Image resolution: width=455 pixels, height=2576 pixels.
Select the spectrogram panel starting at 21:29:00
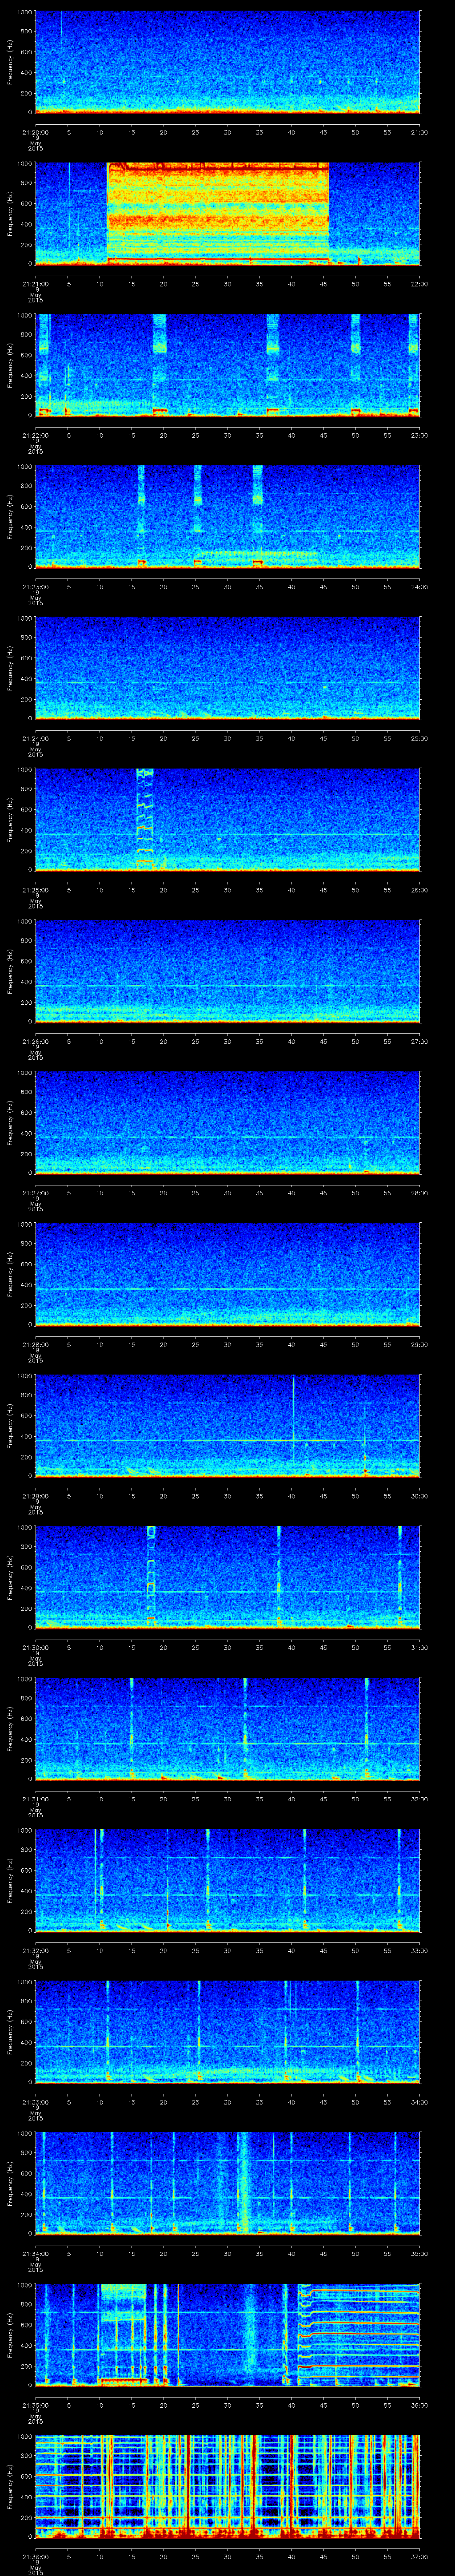[x=227, y=1426]
